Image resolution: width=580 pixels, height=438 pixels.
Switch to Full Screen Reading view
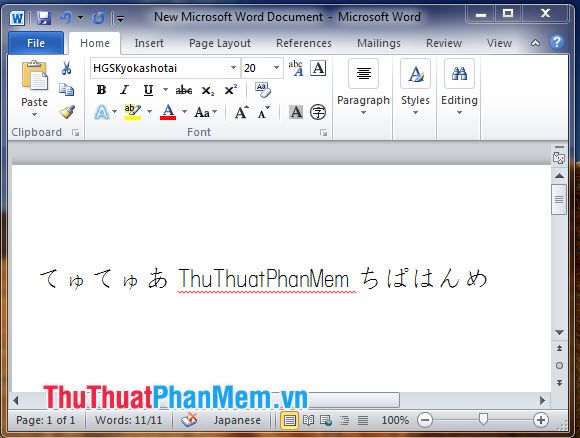coord(308,420)
